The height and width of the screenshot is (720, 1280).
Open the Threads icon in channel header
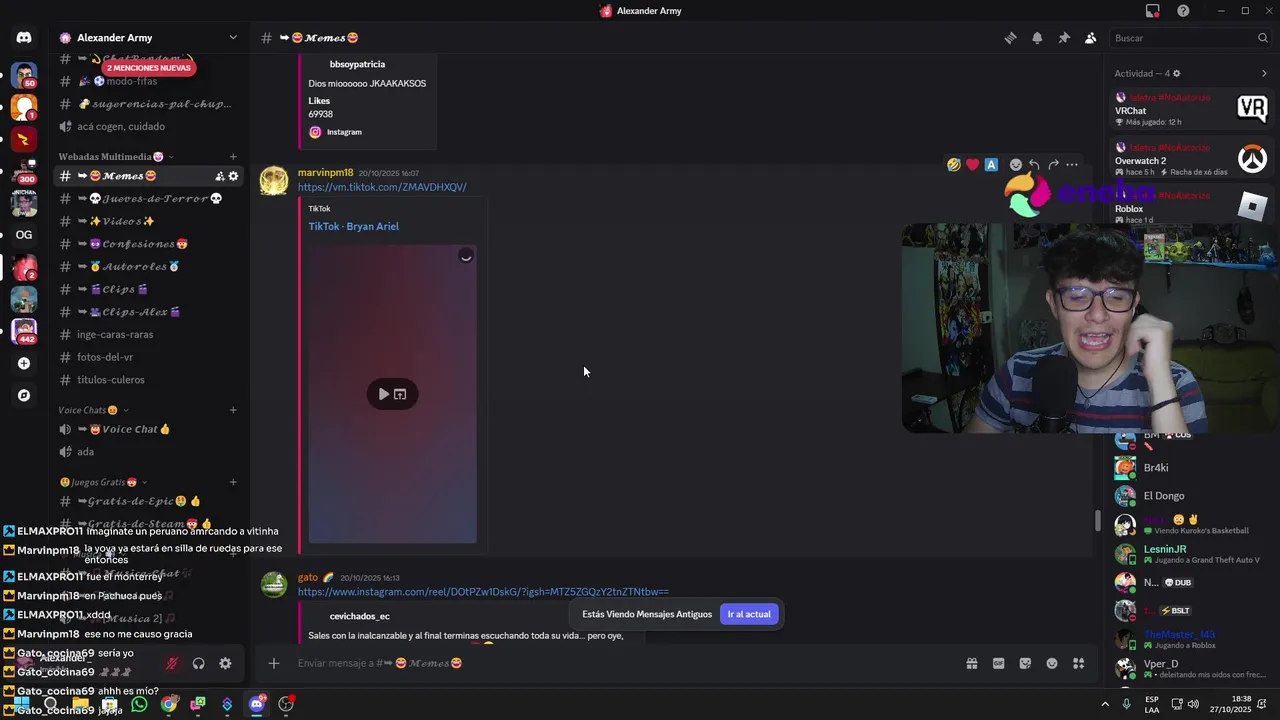pos(1010,38)
